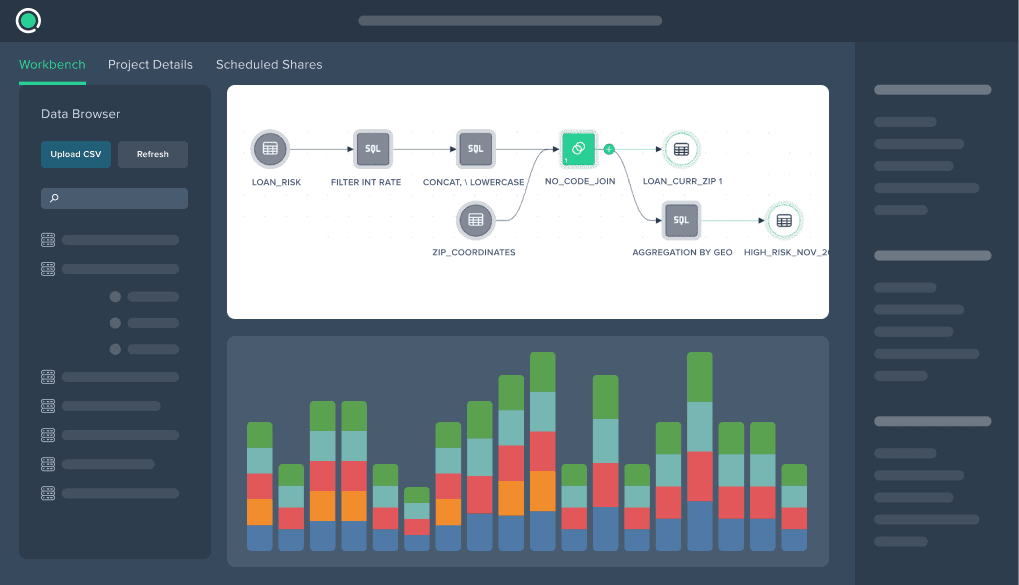Image resolution: width=1019 pixels, height=585 pixels.
Task: Select the ZIP_COORDINATES dataset node
Action: coord(475,220)
